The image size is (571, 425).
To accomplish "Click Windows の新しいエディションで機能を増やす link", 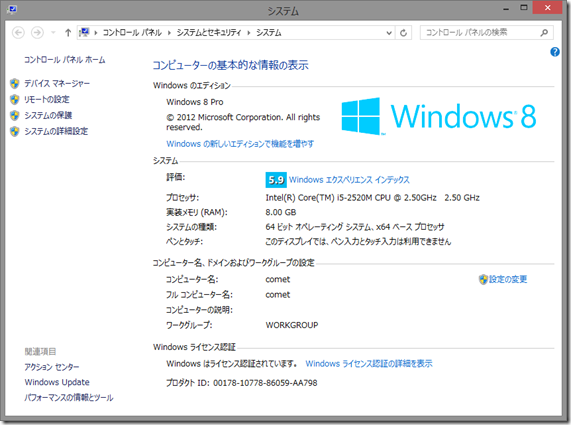I will 240,144.
